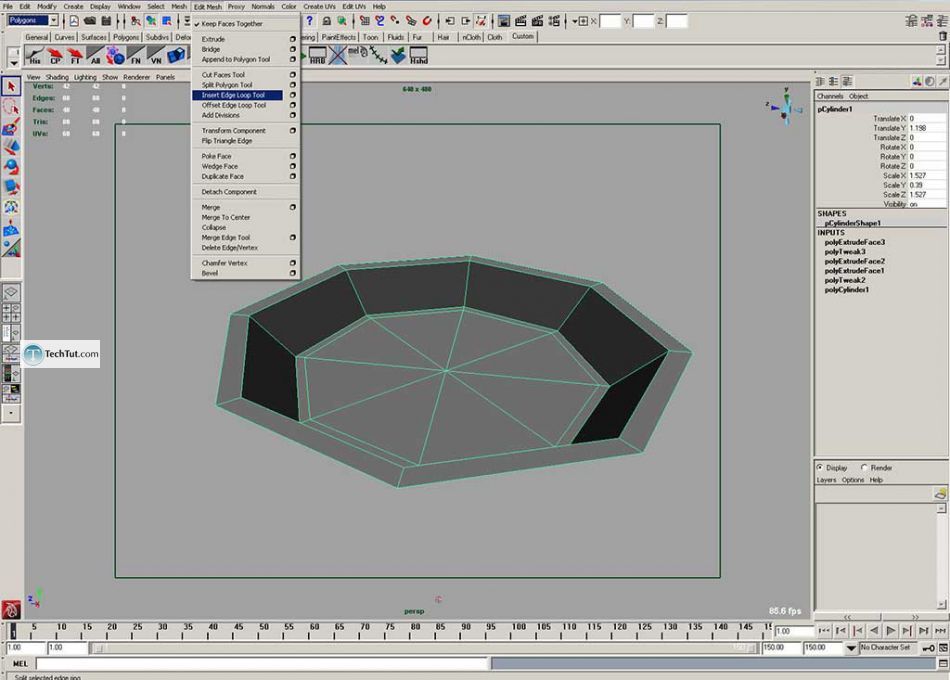950x680 pixels.
Task: Expand polyExtrudeFace3 input node
Action: [854, 242]
